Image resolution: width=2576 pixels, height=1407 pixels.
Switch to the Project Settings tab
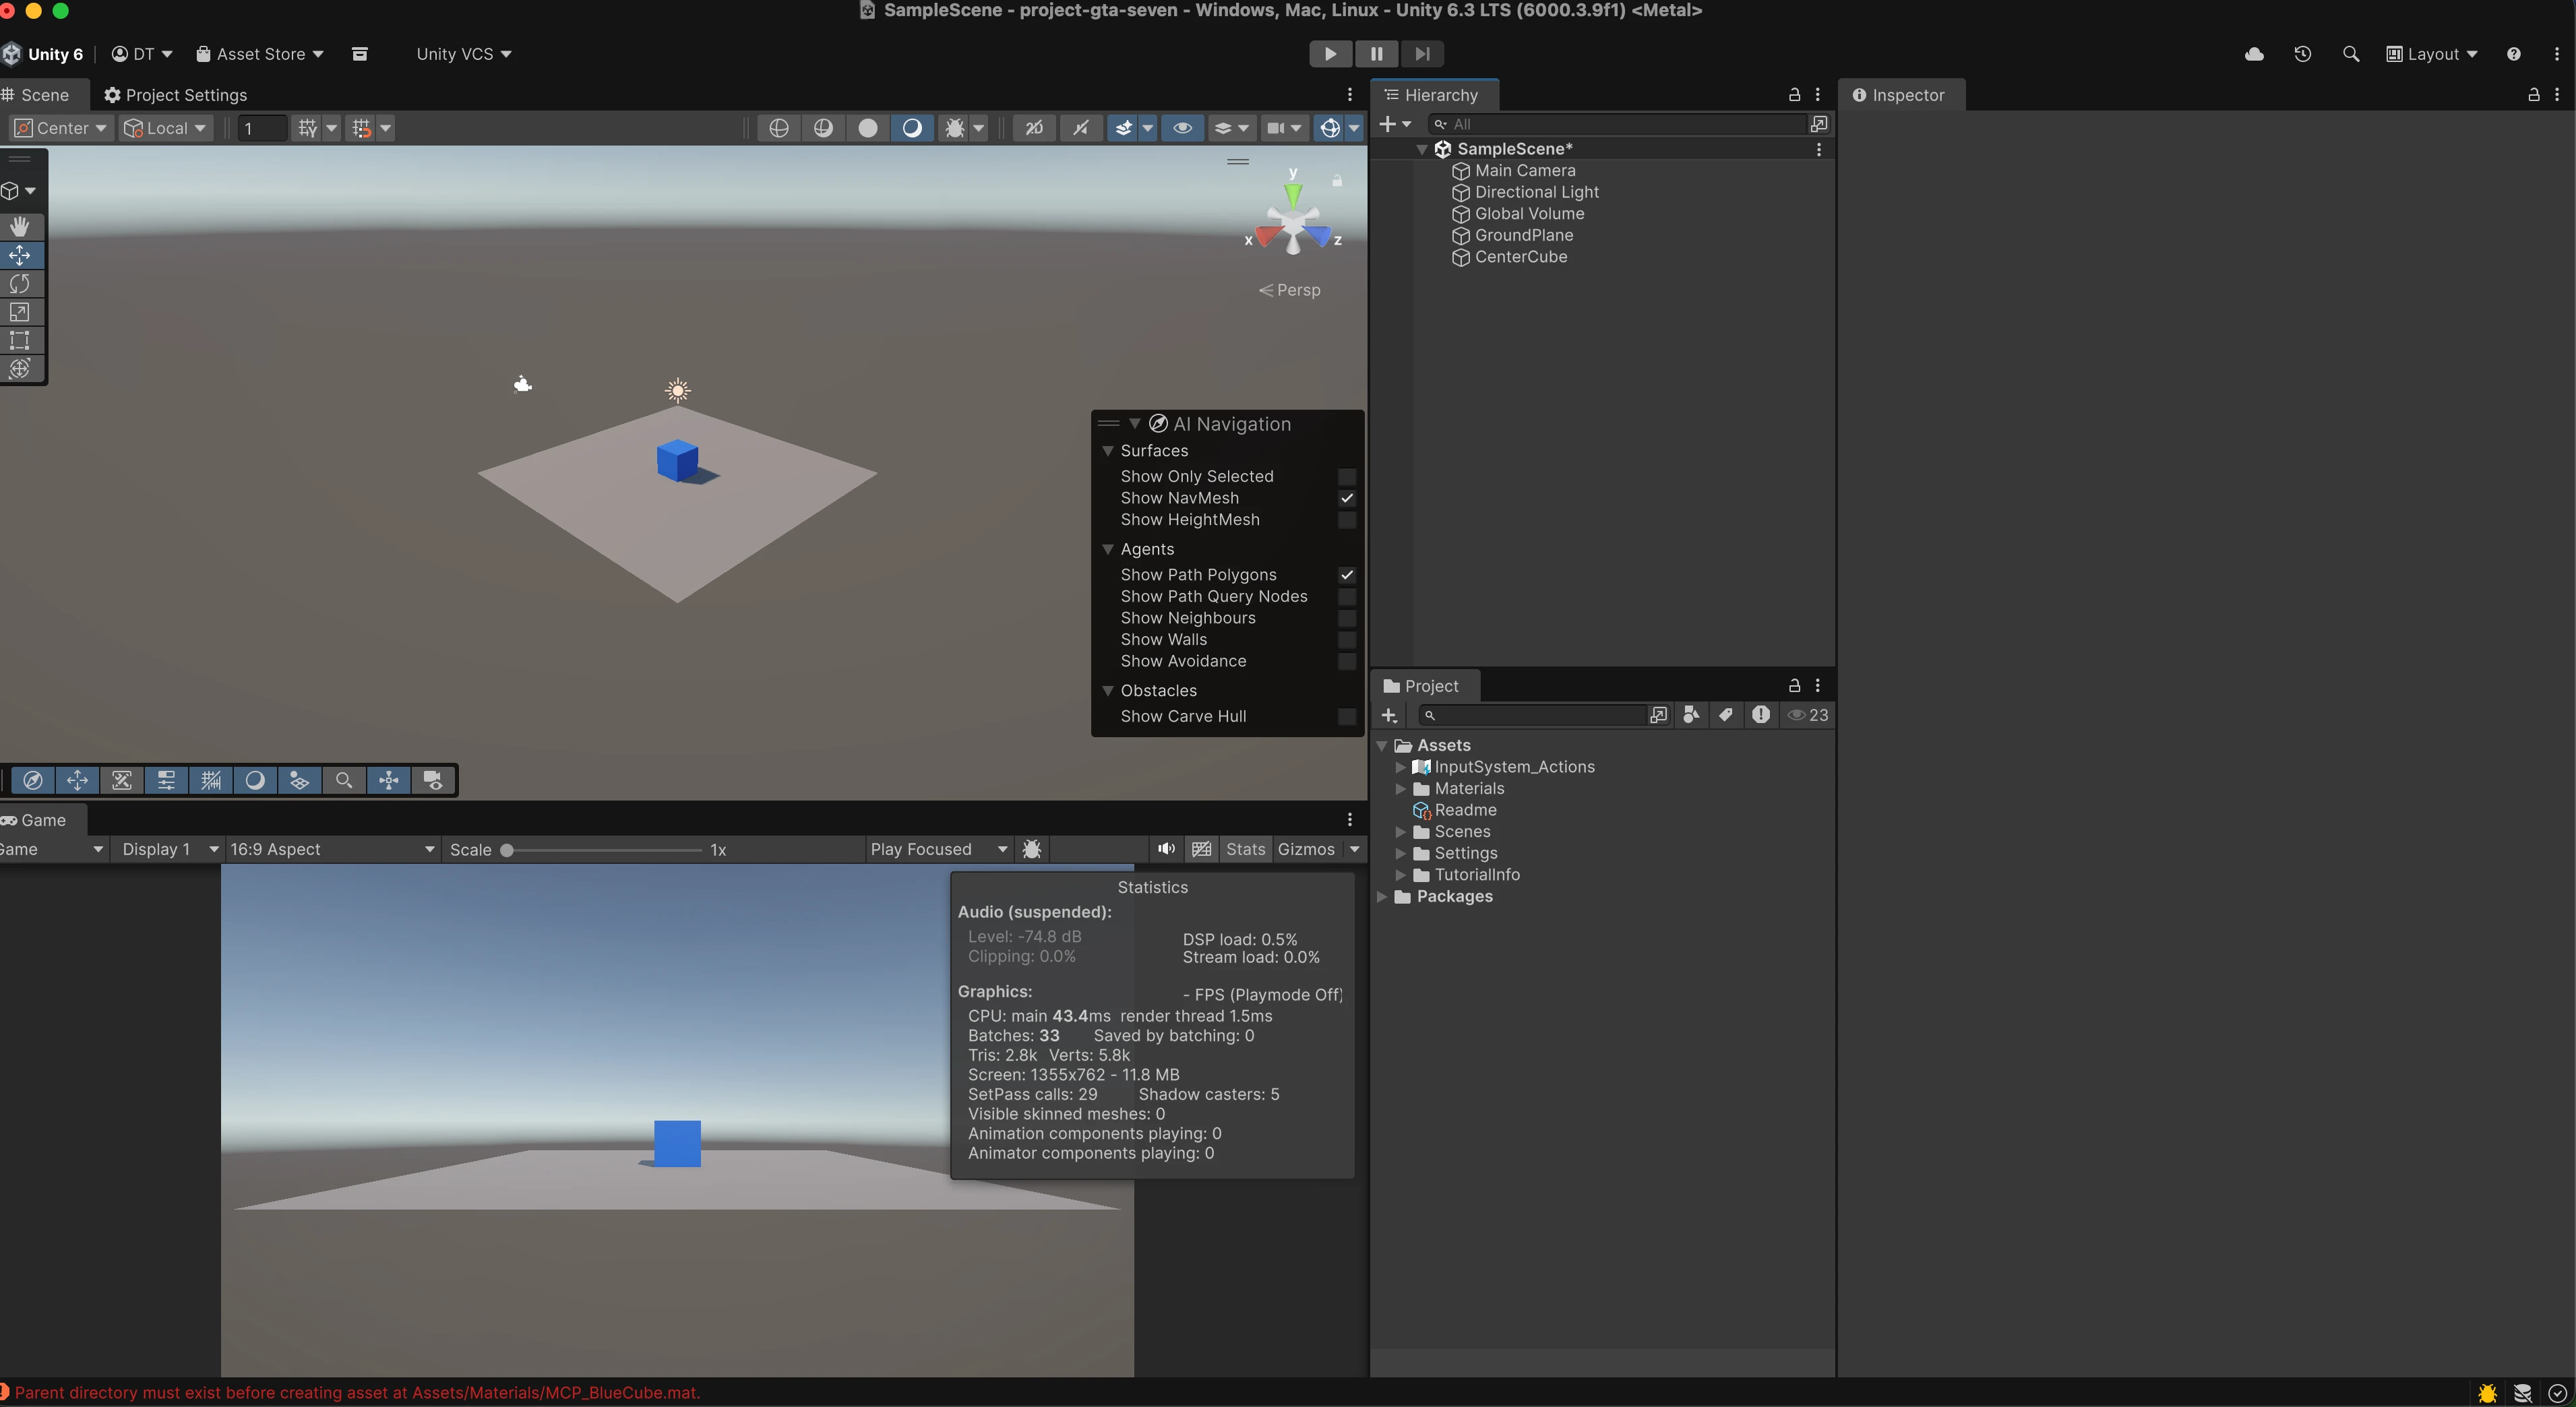tap(175, 95)
